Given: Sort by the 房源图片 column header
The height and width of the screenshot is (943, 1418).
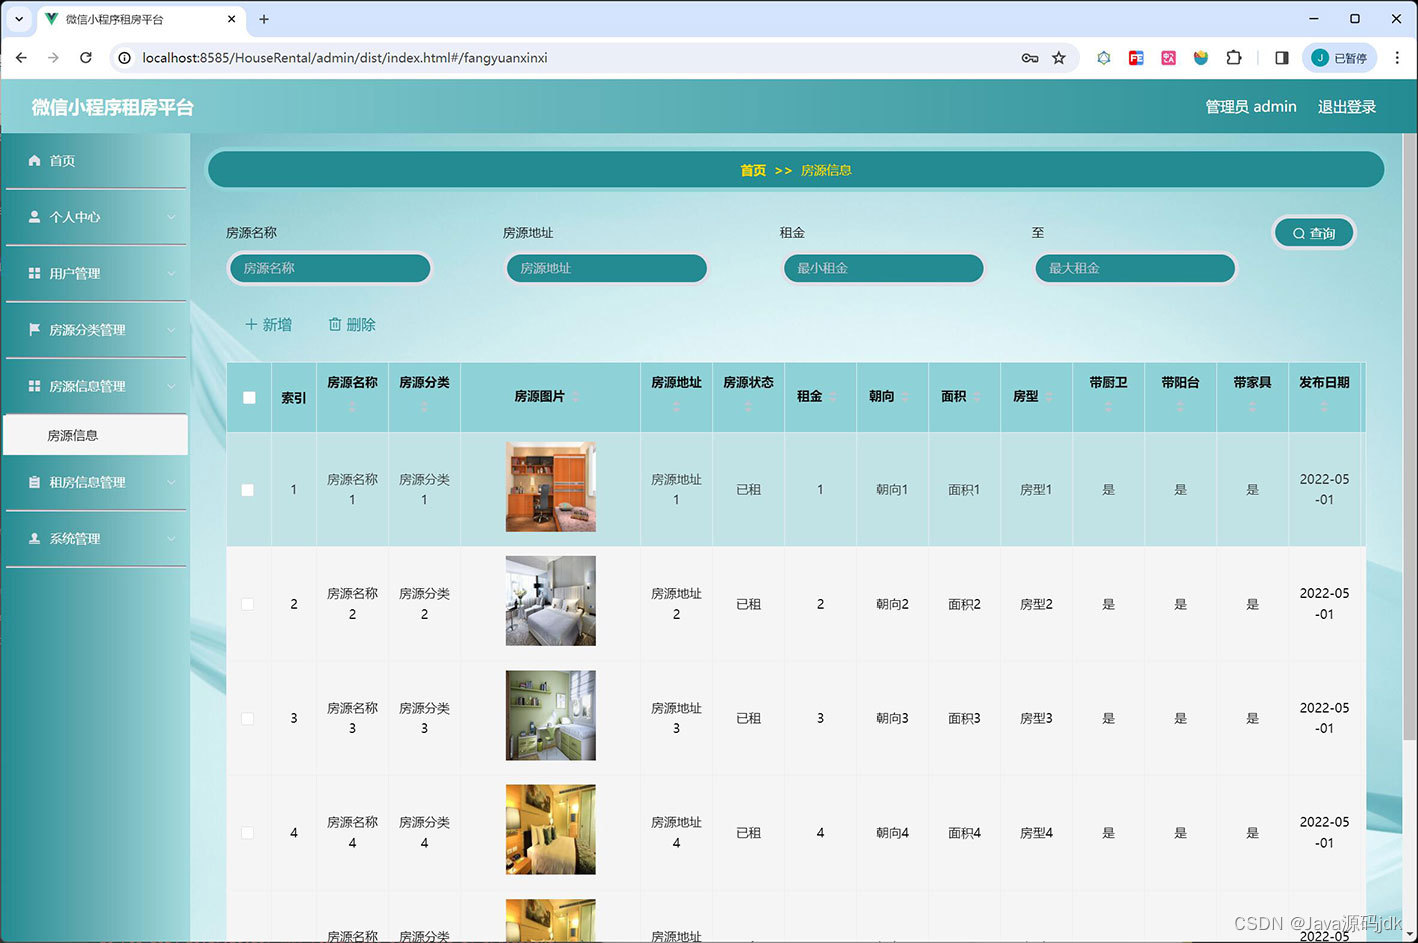Looking at the screenshot, I should click(550, 397).
